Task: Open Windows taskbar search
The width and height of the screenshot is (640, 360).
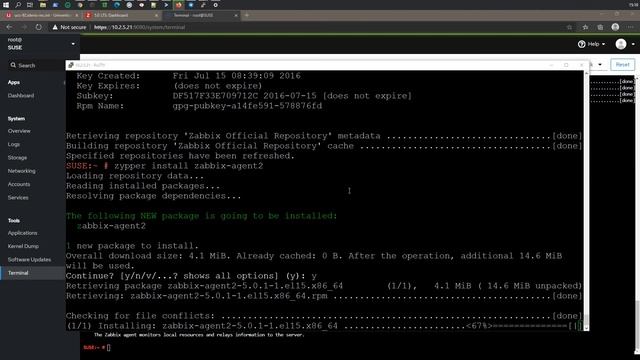Action: pyautogui.click(x=18, y=5)
